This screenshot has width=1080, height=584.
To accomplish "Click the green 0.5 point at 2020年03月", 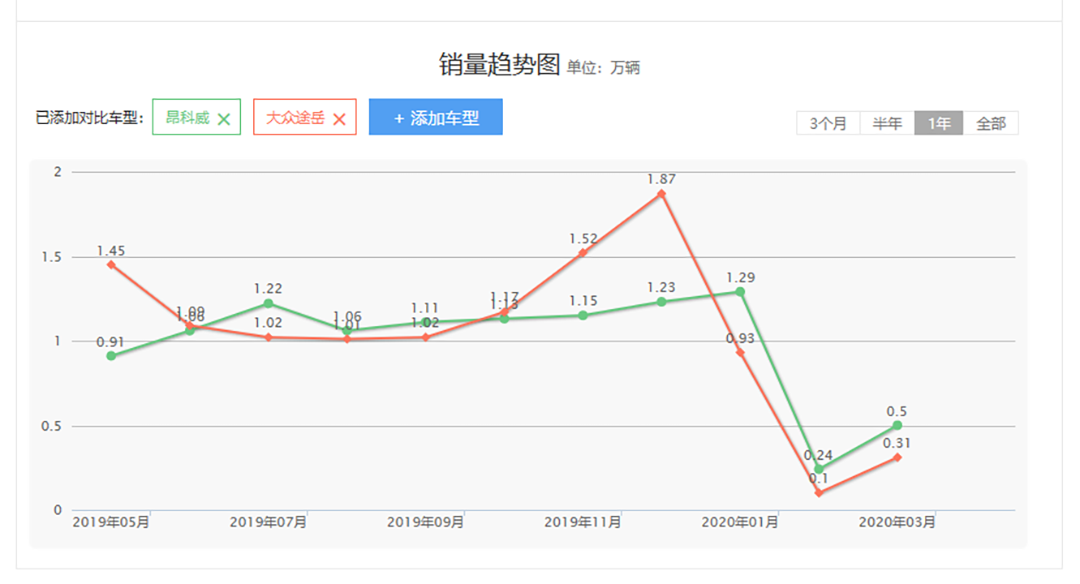I will (x=897, y=425).
